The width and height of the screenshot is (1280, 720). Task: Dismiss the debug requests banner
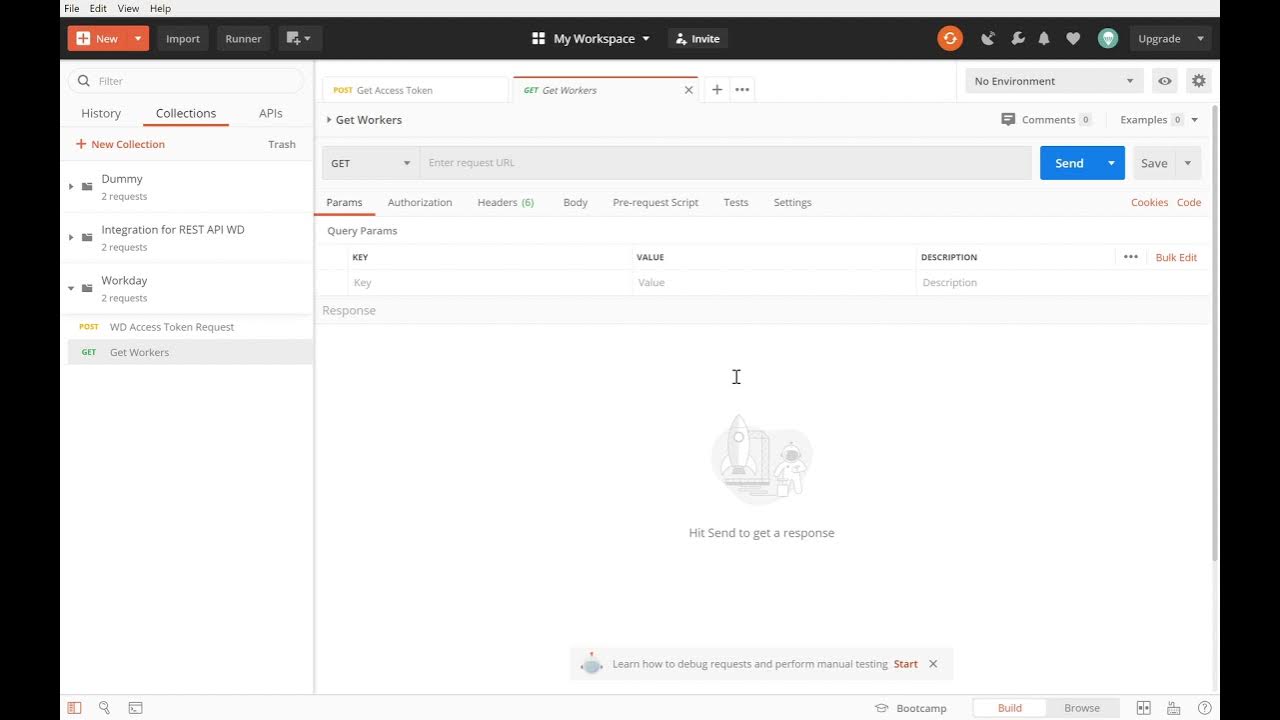pos(933,664)
